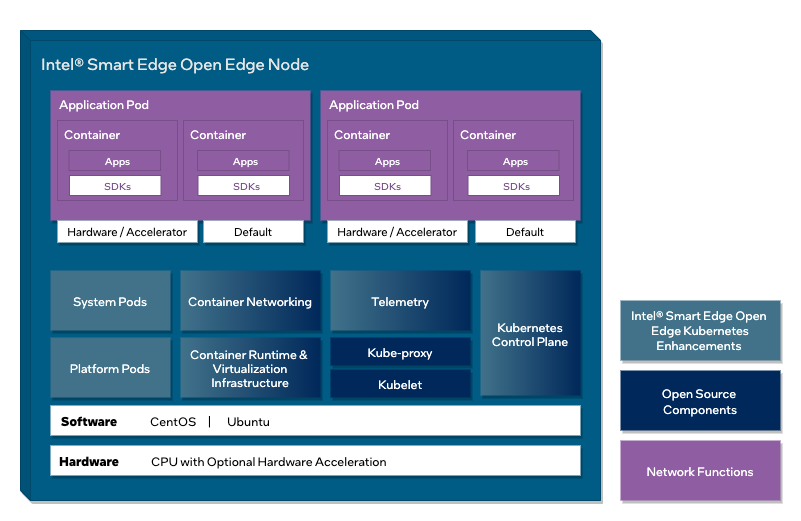Select the Kube-proxy block
Image resolution: width=801 pixels, height=521 pixels.
pos(400,352)
